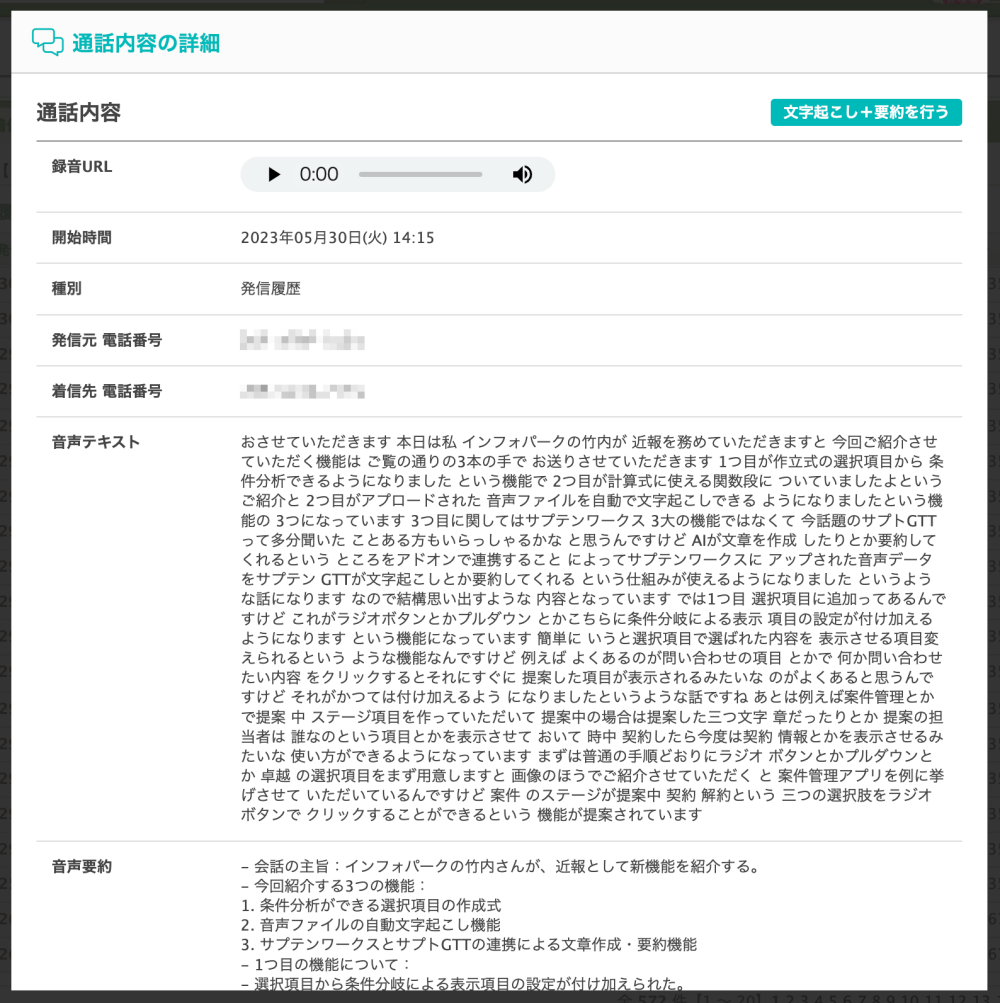Image resolution: width=1000 pixels, height=1003 pixels.
Task: Click the 音声要約 label
Action: pyautogui.click(x=82, y=866)
